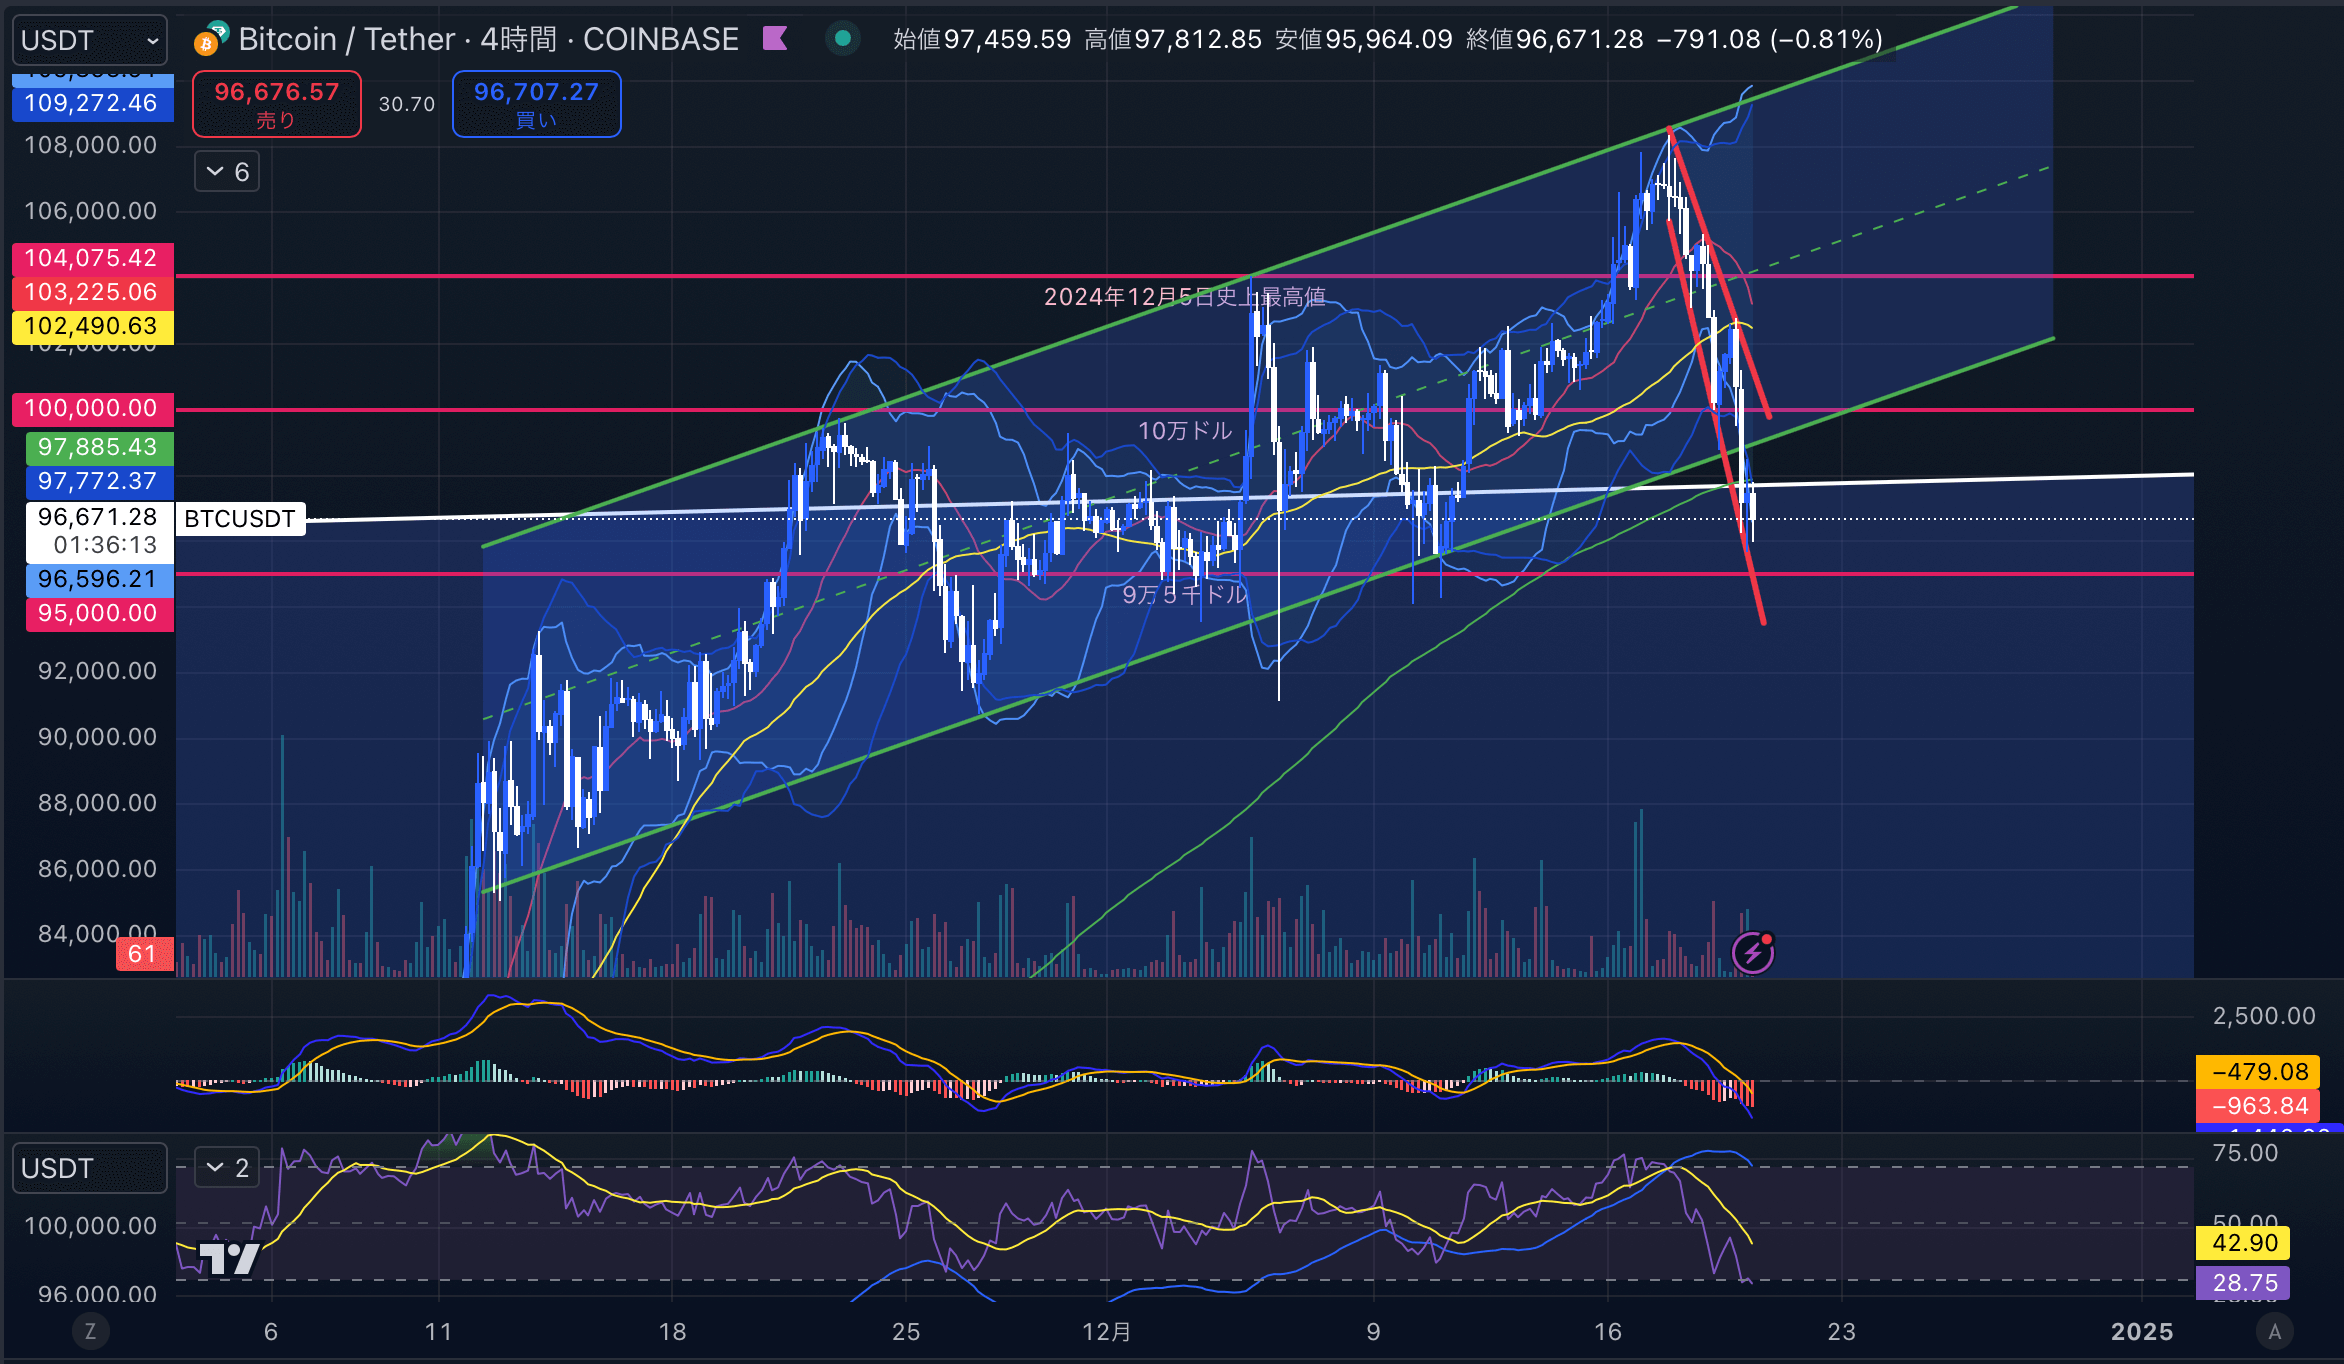Viewport: 2344px width, 1364px height.
Task: Click the 103,225.06 red price label
Action: click(92, 292)
